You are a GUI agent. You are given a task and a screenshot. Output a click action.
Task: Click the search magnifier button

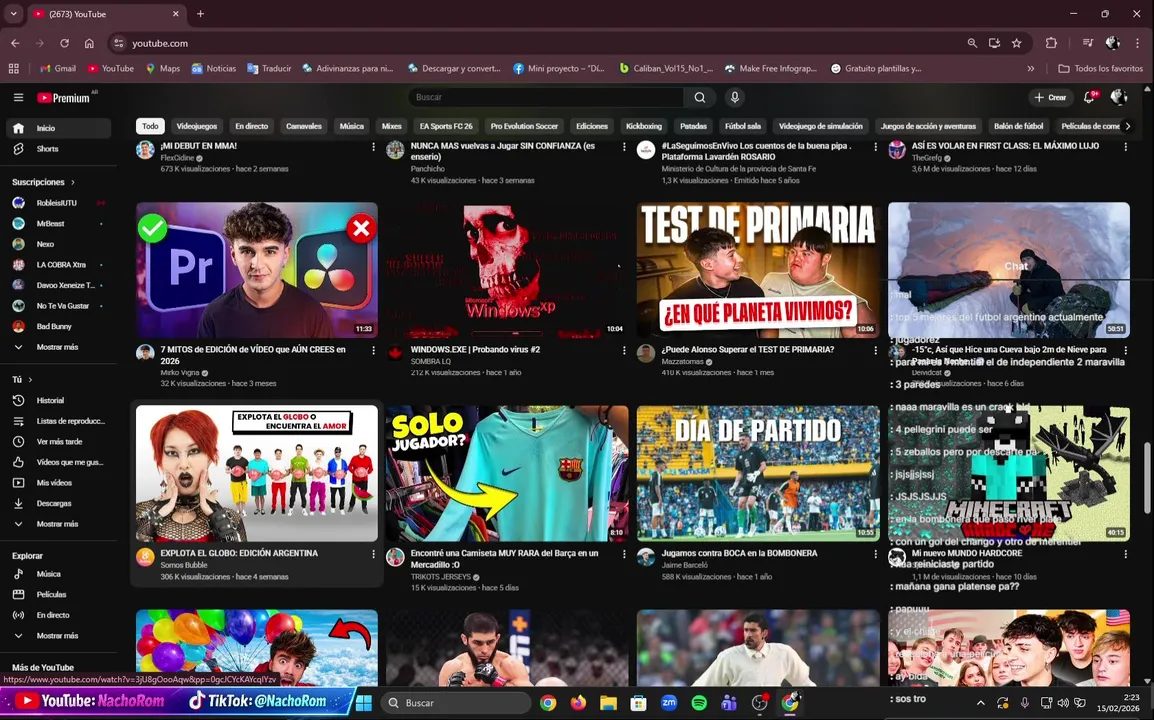coord(700,97)
